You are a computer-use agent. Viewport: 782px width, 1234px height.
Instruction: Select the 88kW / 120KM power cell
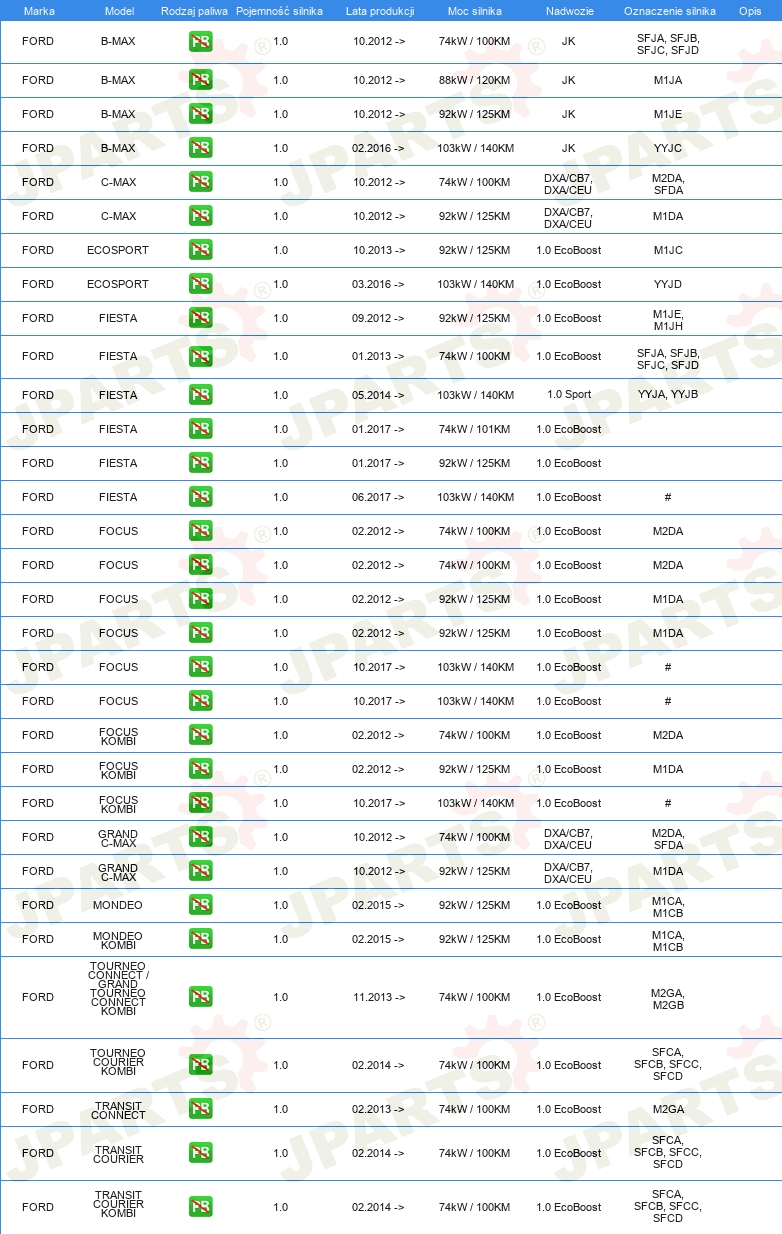click(476, 80)
